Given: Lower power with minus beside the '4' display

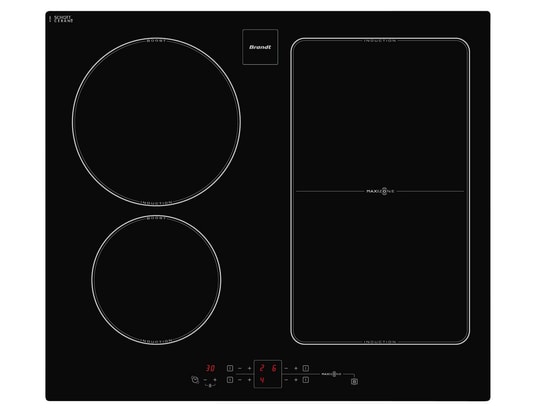Looking at the screenshot, I should pyautogui.click(x=240, y=380).
